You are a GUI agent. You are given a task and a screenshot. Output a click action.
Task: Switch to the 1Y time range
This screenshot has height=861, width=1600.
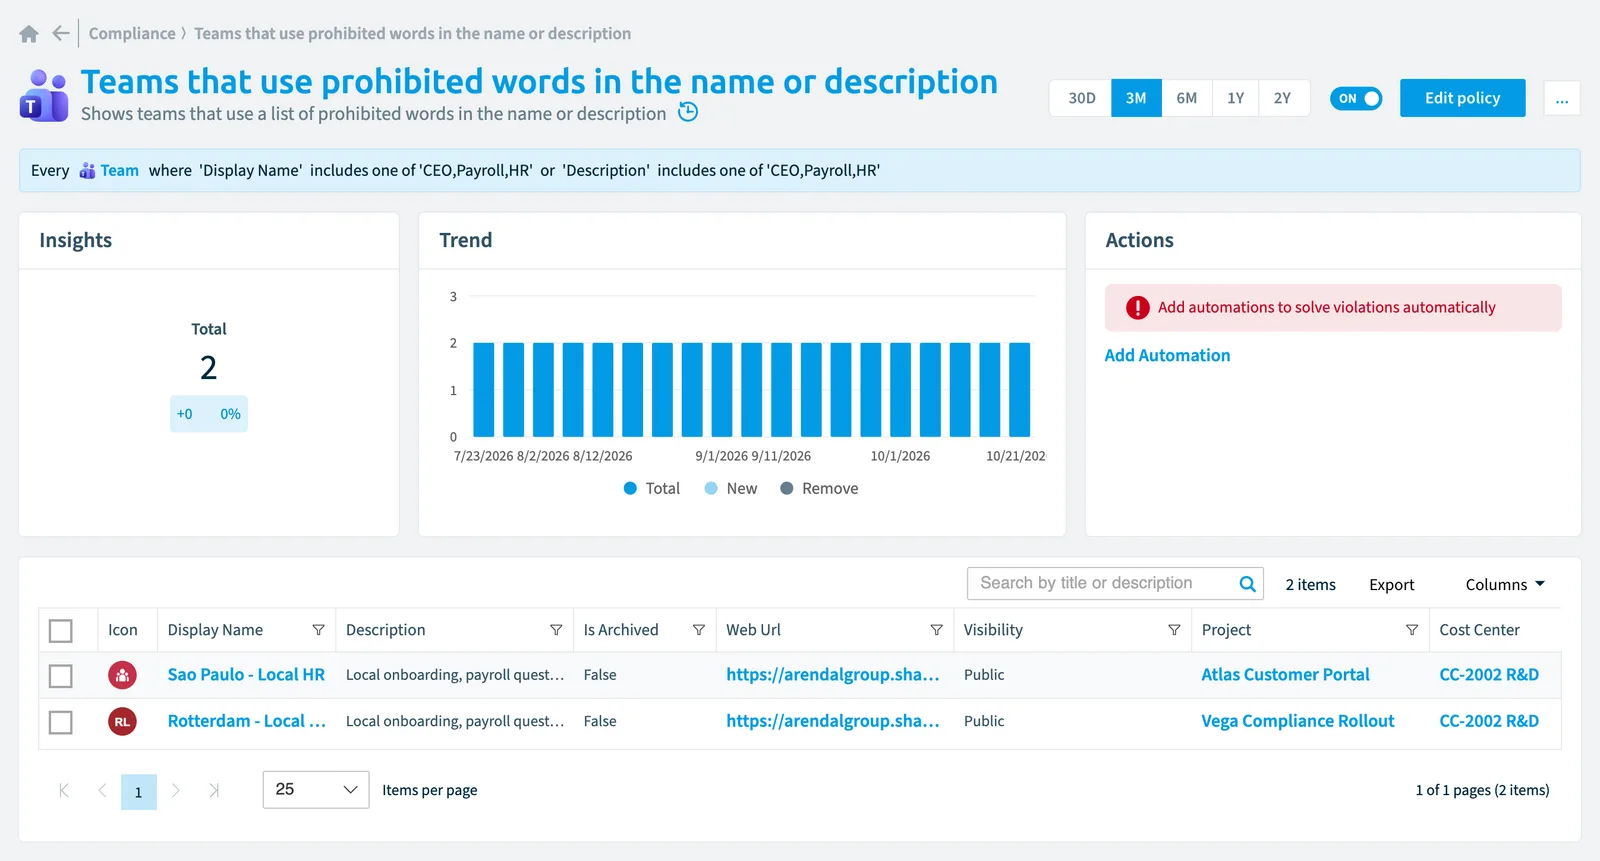tap(1236, 98)
